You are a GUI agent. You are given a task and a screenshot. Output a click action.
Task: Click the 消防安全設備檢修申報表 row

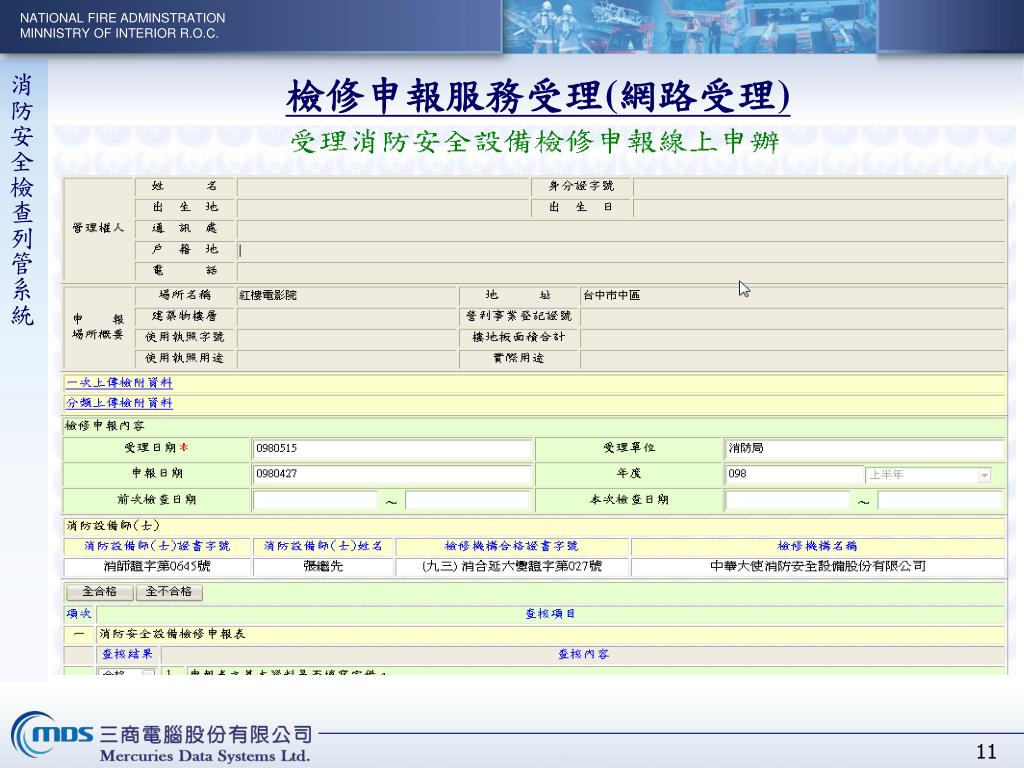point(551,634)
